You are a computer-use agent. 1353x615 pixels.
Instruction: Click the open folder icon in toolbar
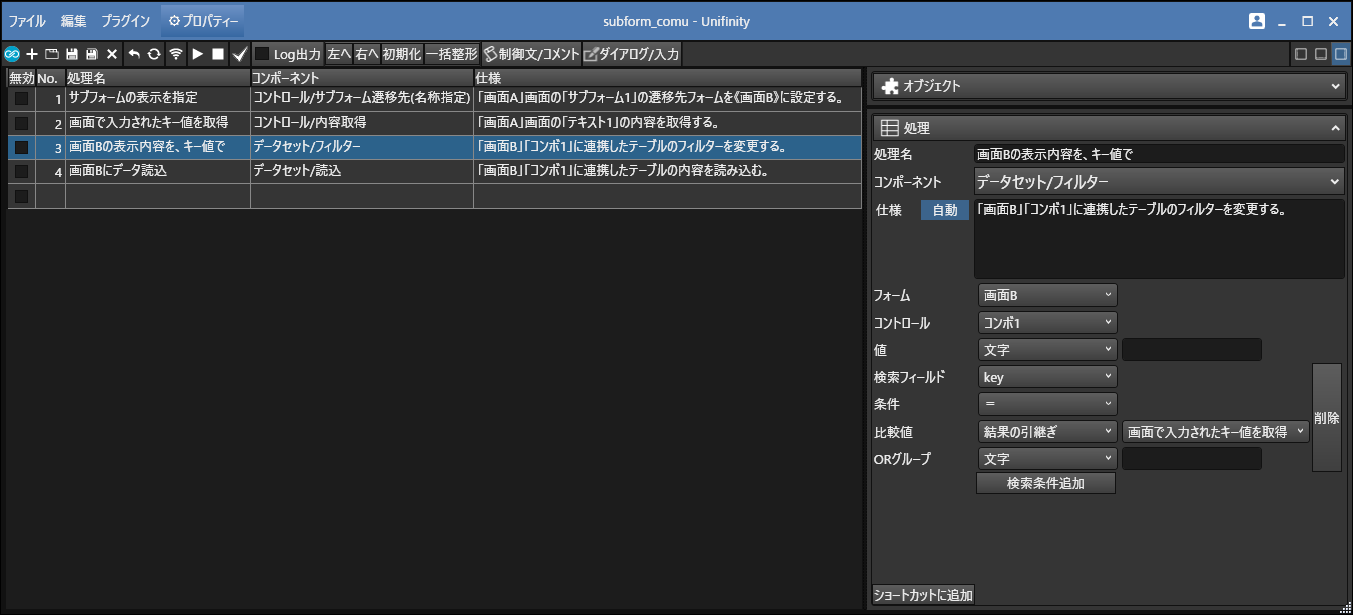(52, 54)
